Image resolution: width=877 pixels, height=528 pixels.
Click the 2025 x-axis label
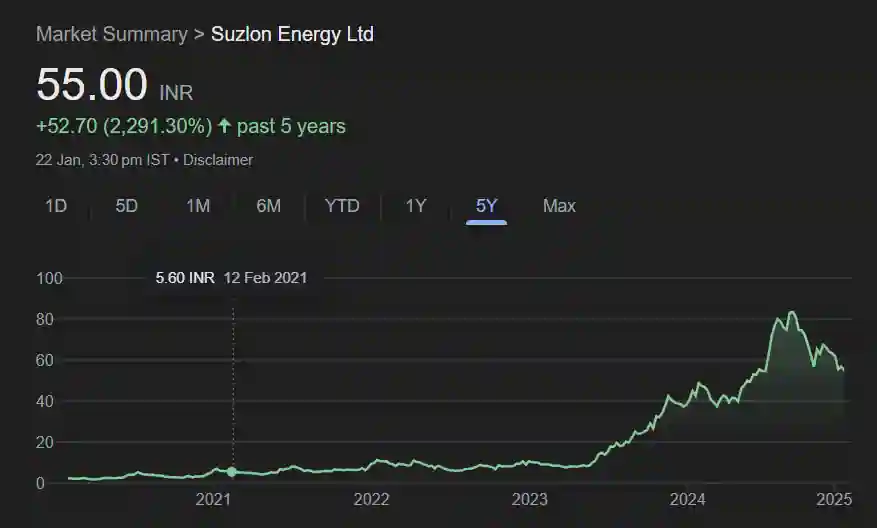point(834,499)
